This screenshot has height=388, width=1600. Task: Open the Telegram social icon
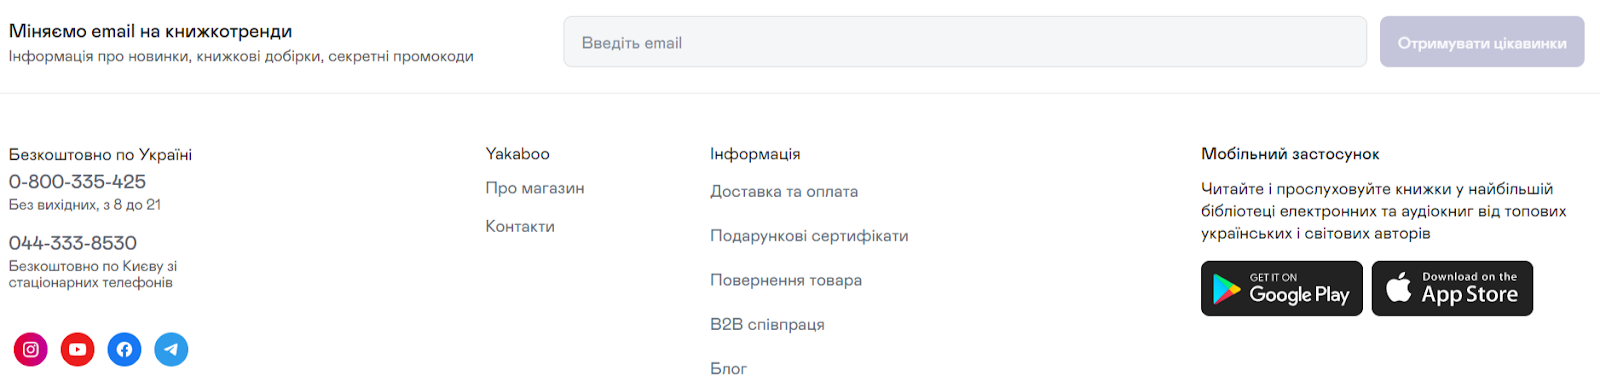tap(172, 349)
